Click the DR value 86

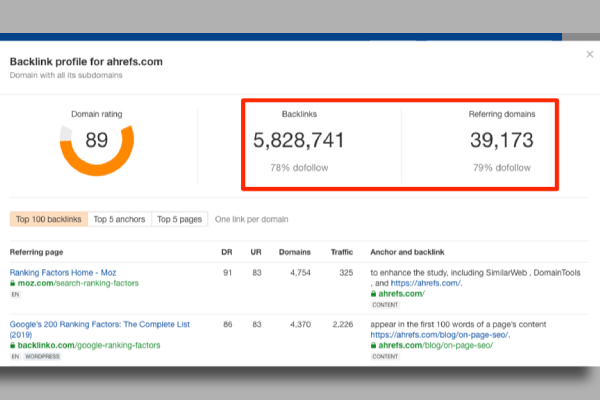[228, 325]
